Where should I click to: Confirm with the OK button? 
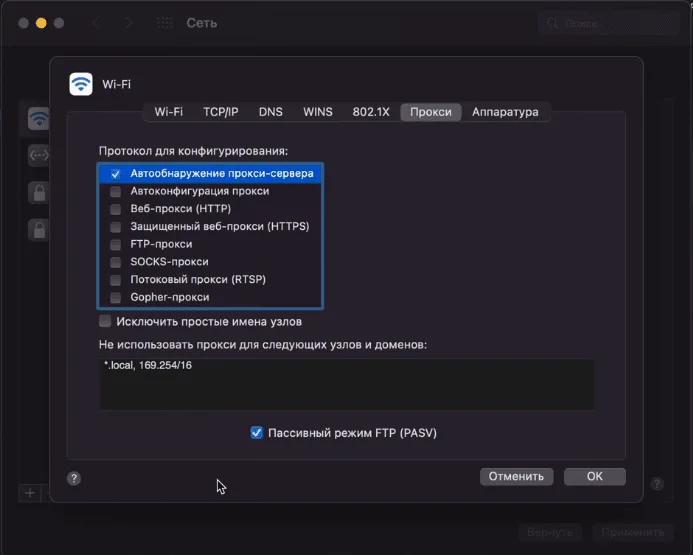point(594,476)
